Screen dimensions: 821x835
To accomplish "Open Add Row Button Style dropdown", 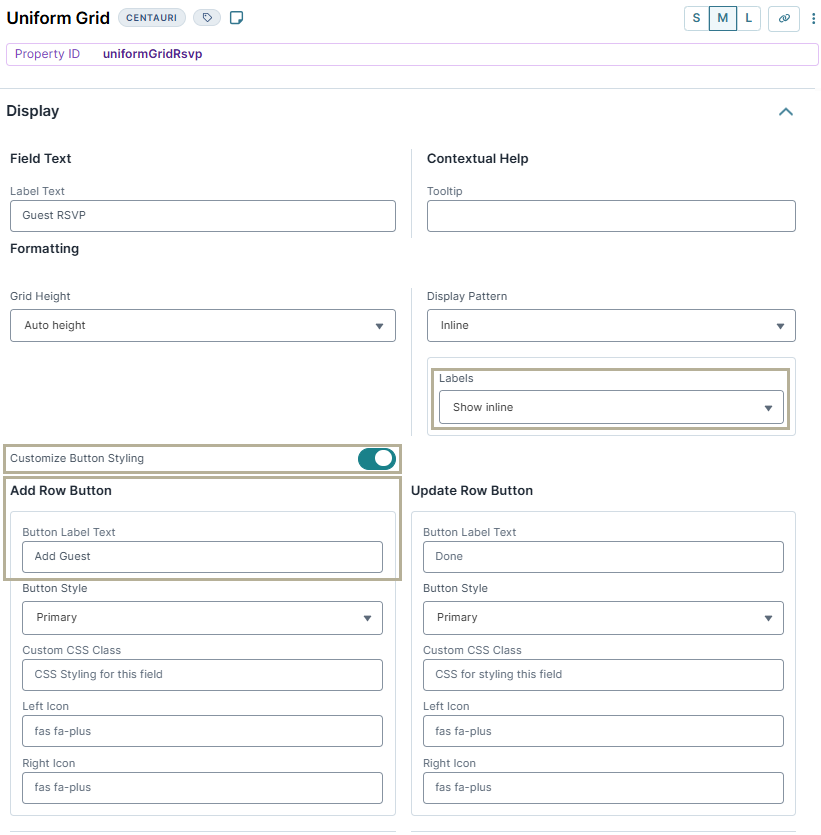I will [x=202, y=618].
